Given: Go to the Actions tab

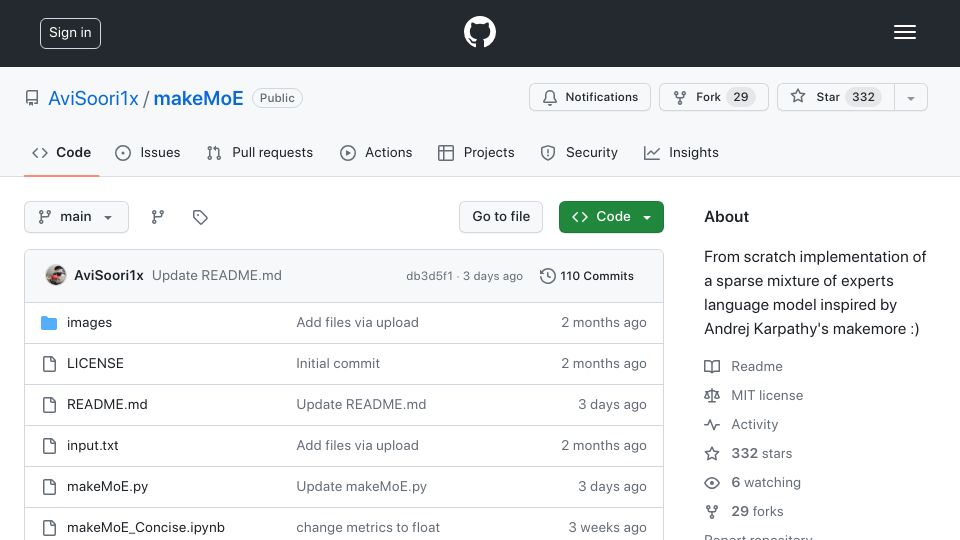Looking at the screenshot, I should coord(377,152).
